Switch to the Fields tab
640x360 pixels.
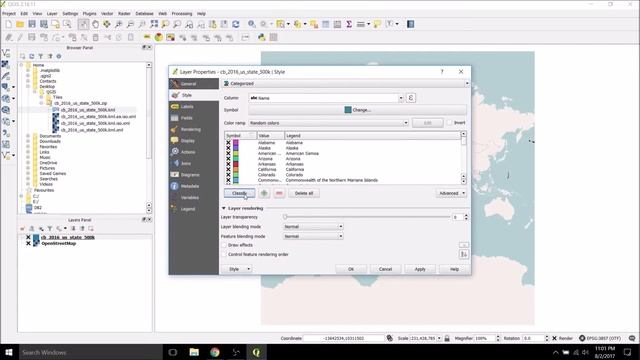(x=194, y=118)
